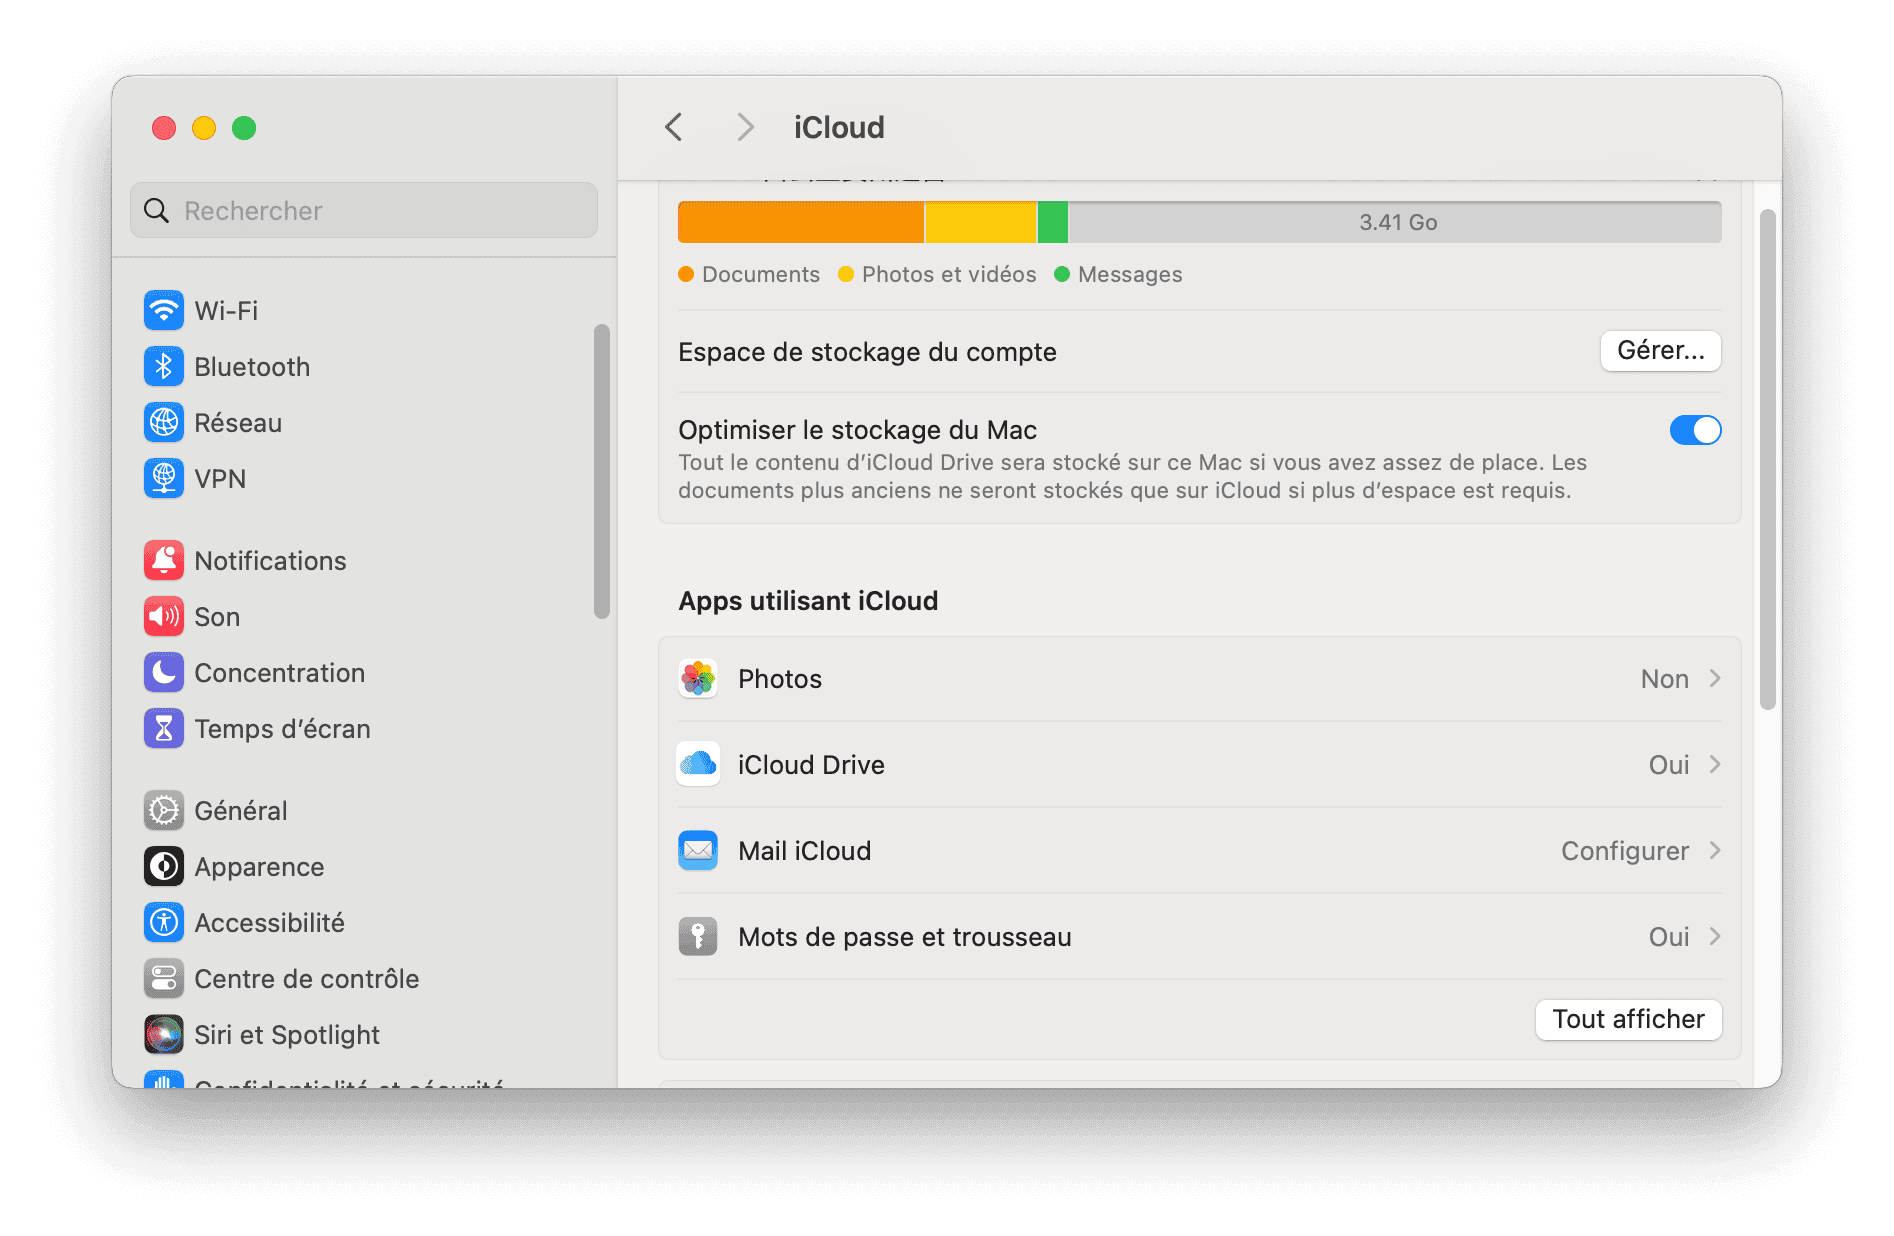Click the passwords key icon

[x=698, y=937]
